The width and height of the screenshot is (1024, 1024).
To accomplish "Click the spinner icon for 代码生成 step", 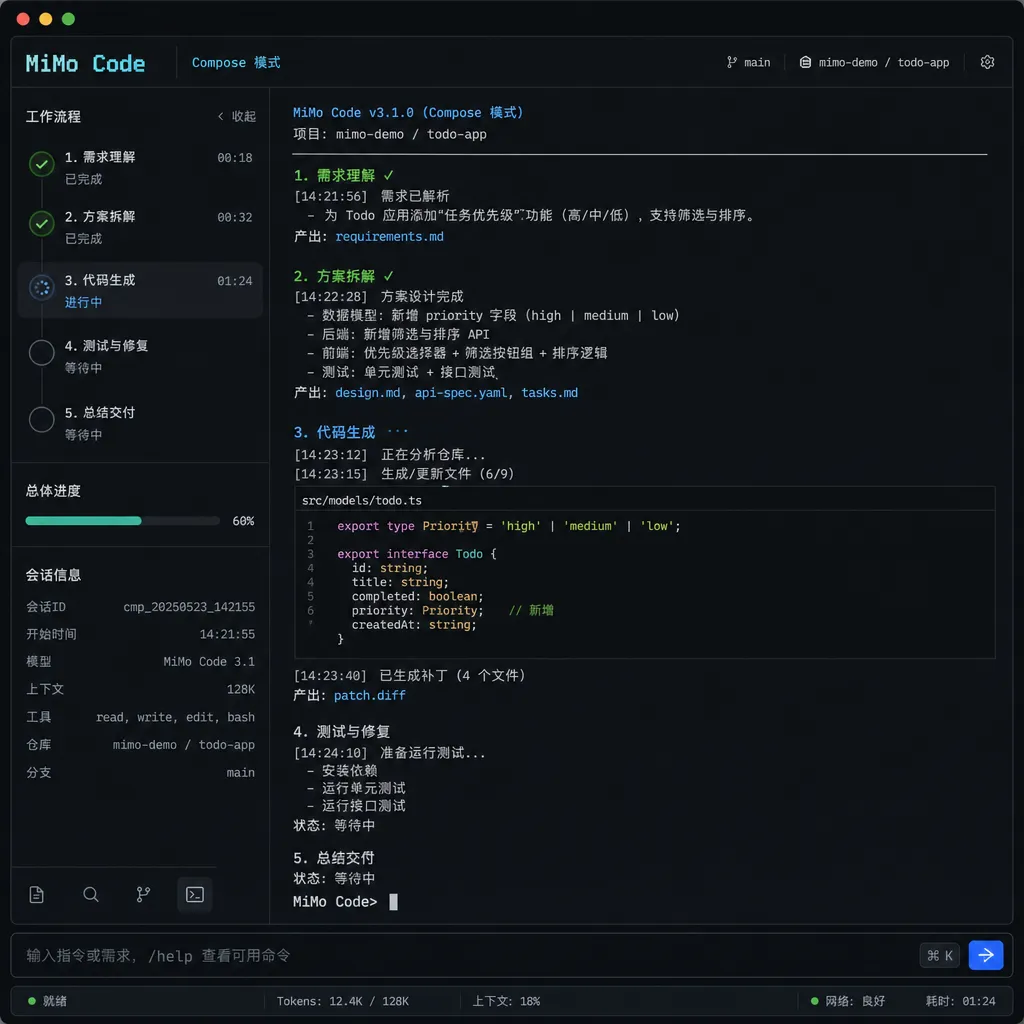I will click(x=42, y=287).
